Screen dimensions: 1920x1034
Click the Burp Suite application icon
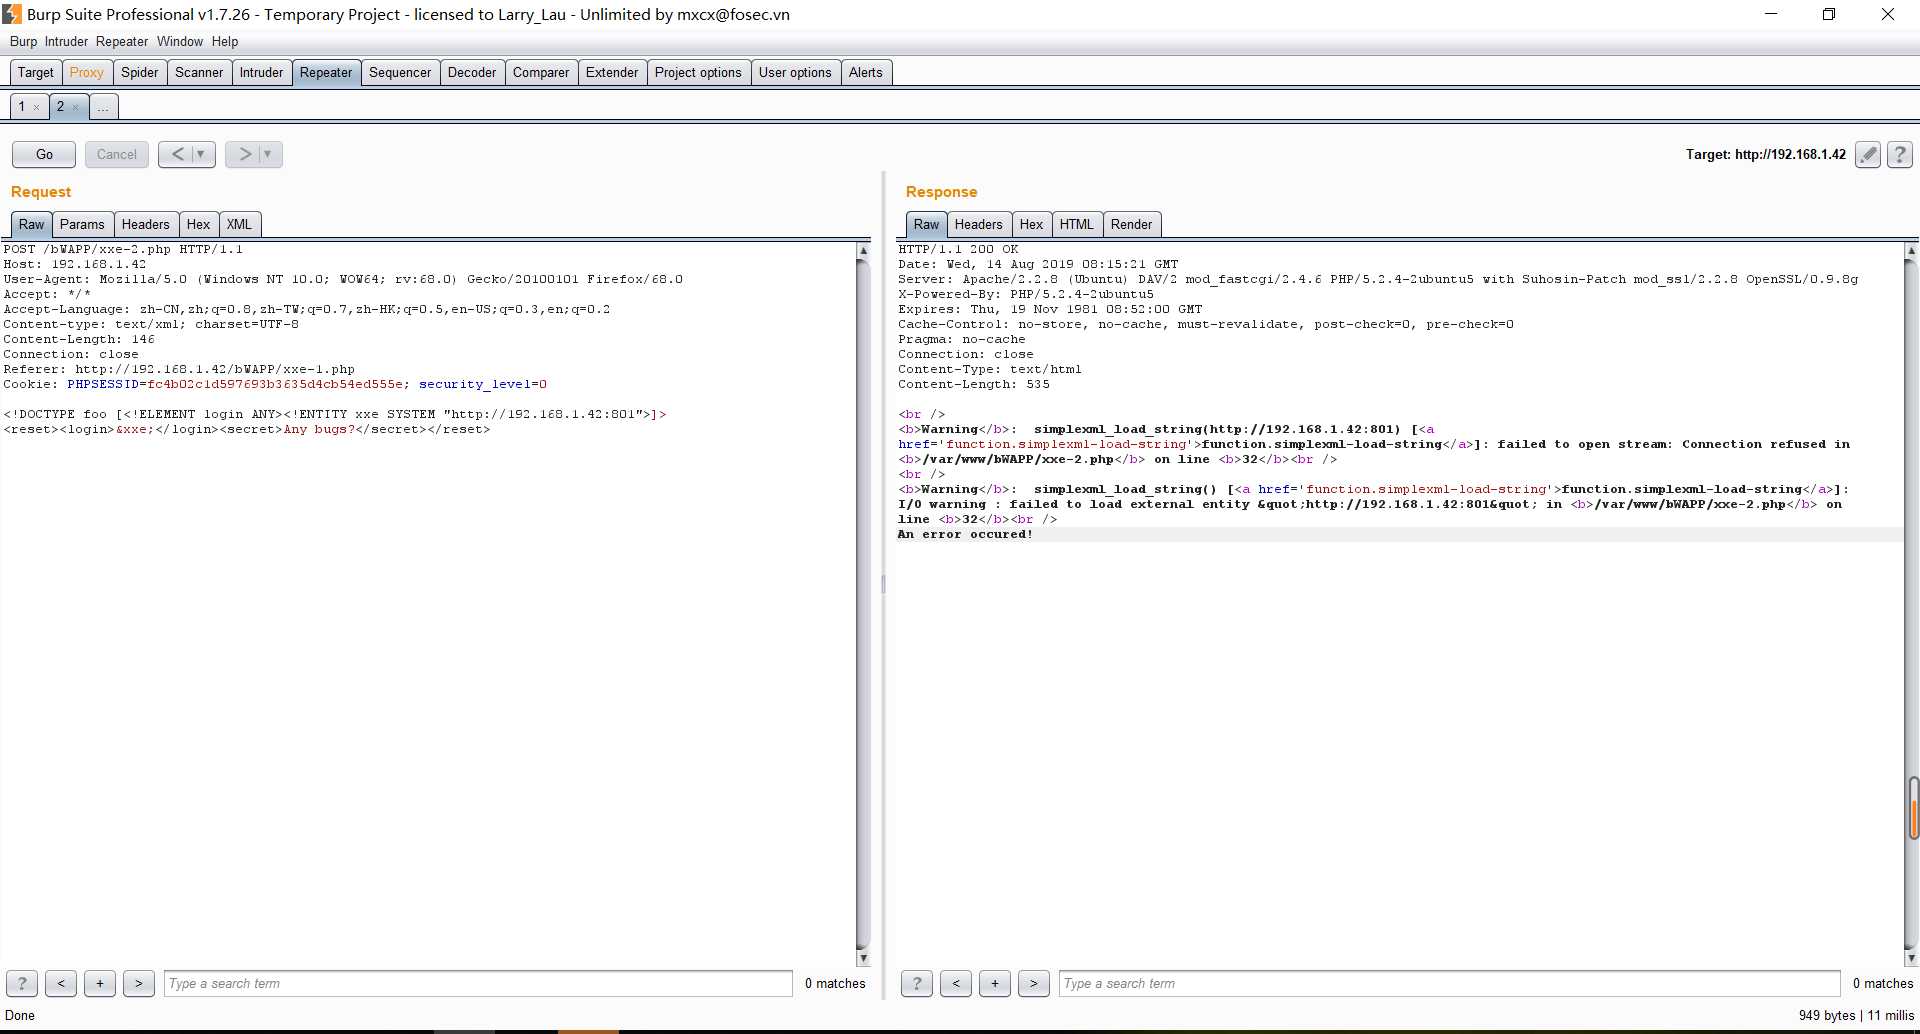(x=11, y=14)
